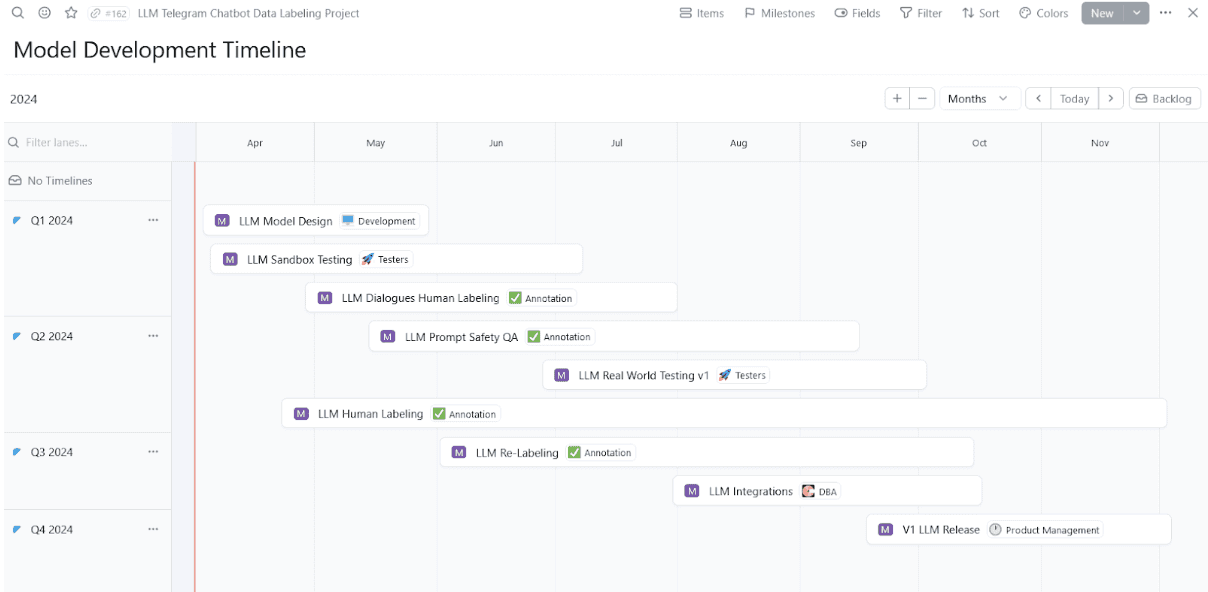Open the Backlog panel
The height and width of the screenshot is (592, 1208).
pos(1164,98)
